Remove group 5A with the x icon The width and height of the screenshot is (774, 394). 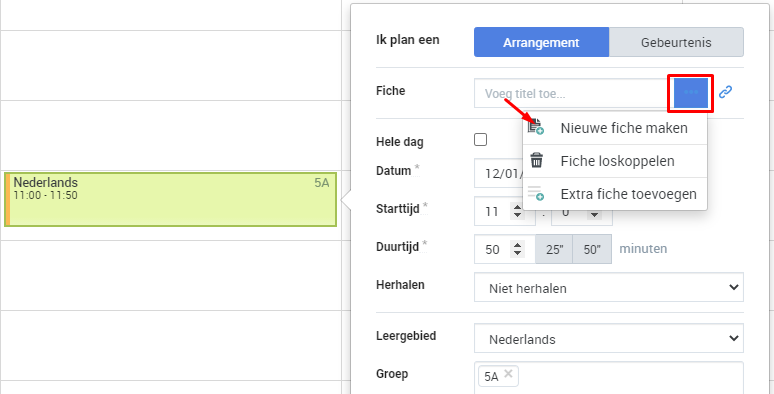click(x=508, y=373)
